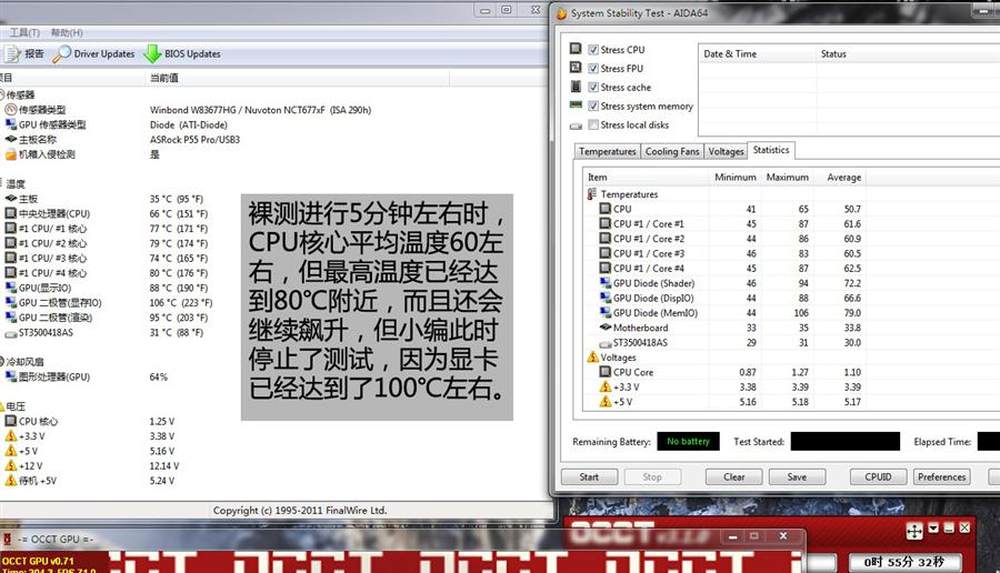Collapse the Temperatures group in Statistics
Image resolution: width=1000 pixels, height=573 pixels.
pyautogui.click(x=592, y=194)
